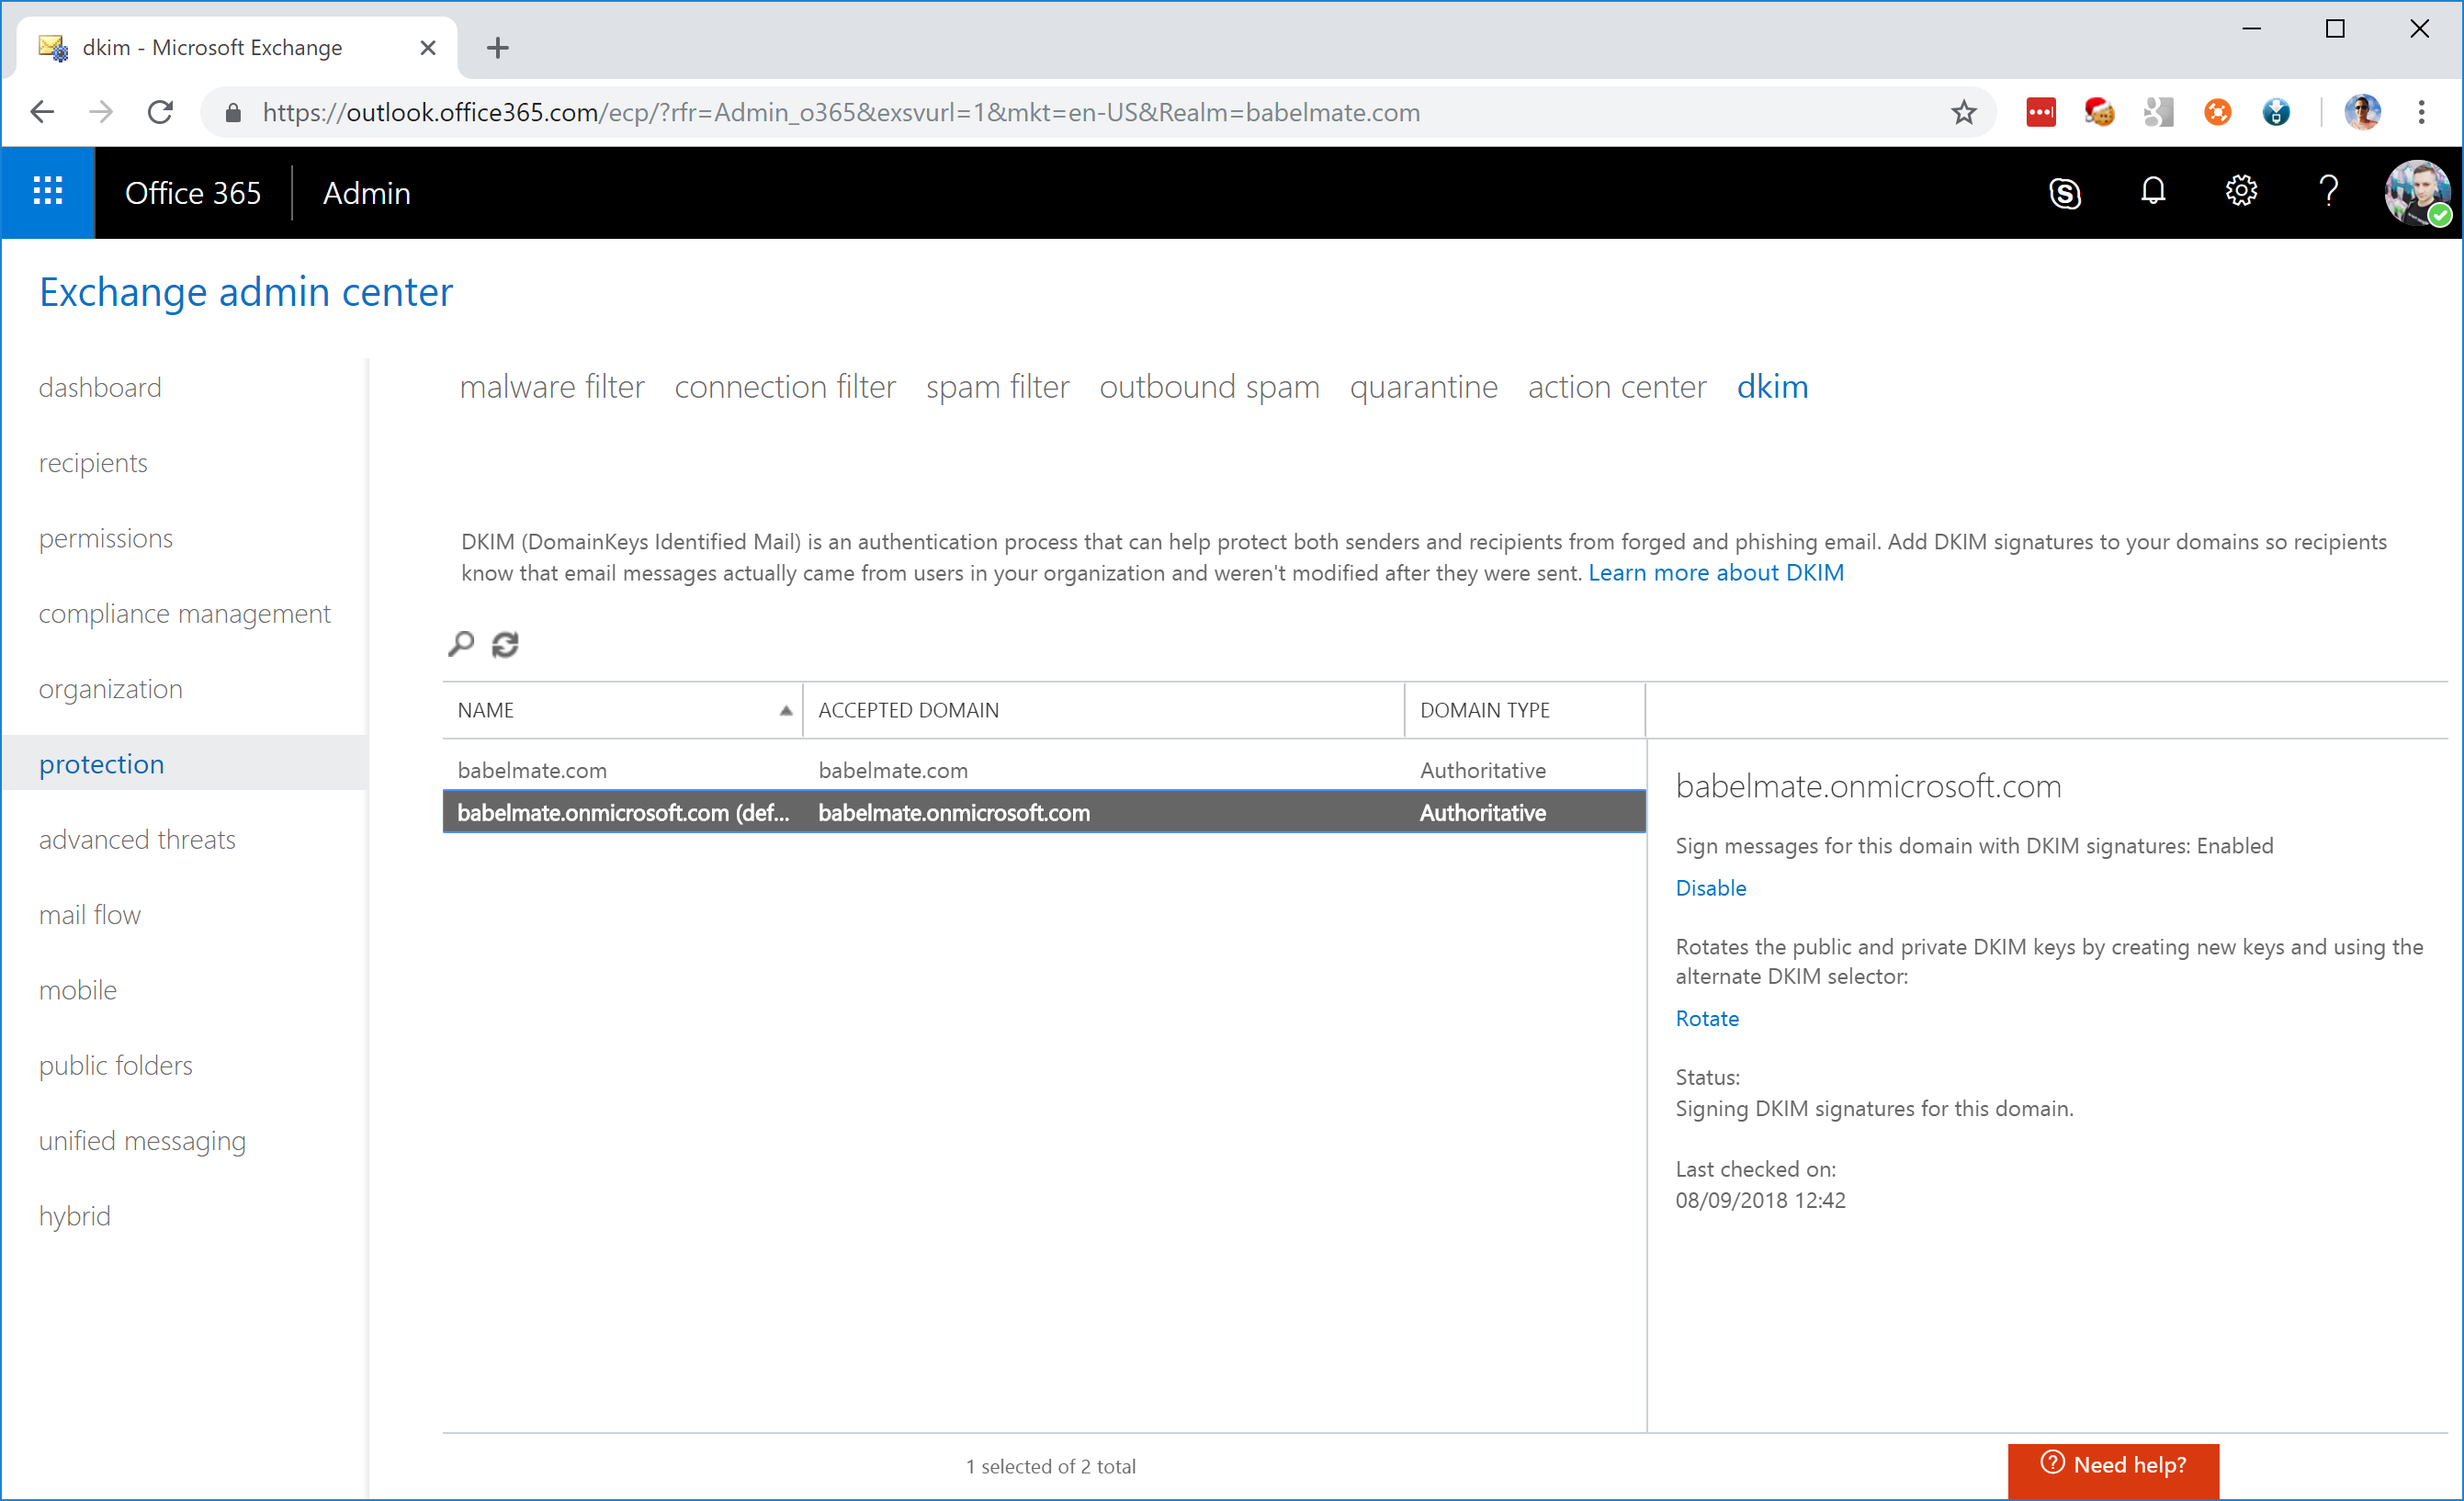Open the help question mark icon
2464x1501 pixels.
[x=2329, y=191]
